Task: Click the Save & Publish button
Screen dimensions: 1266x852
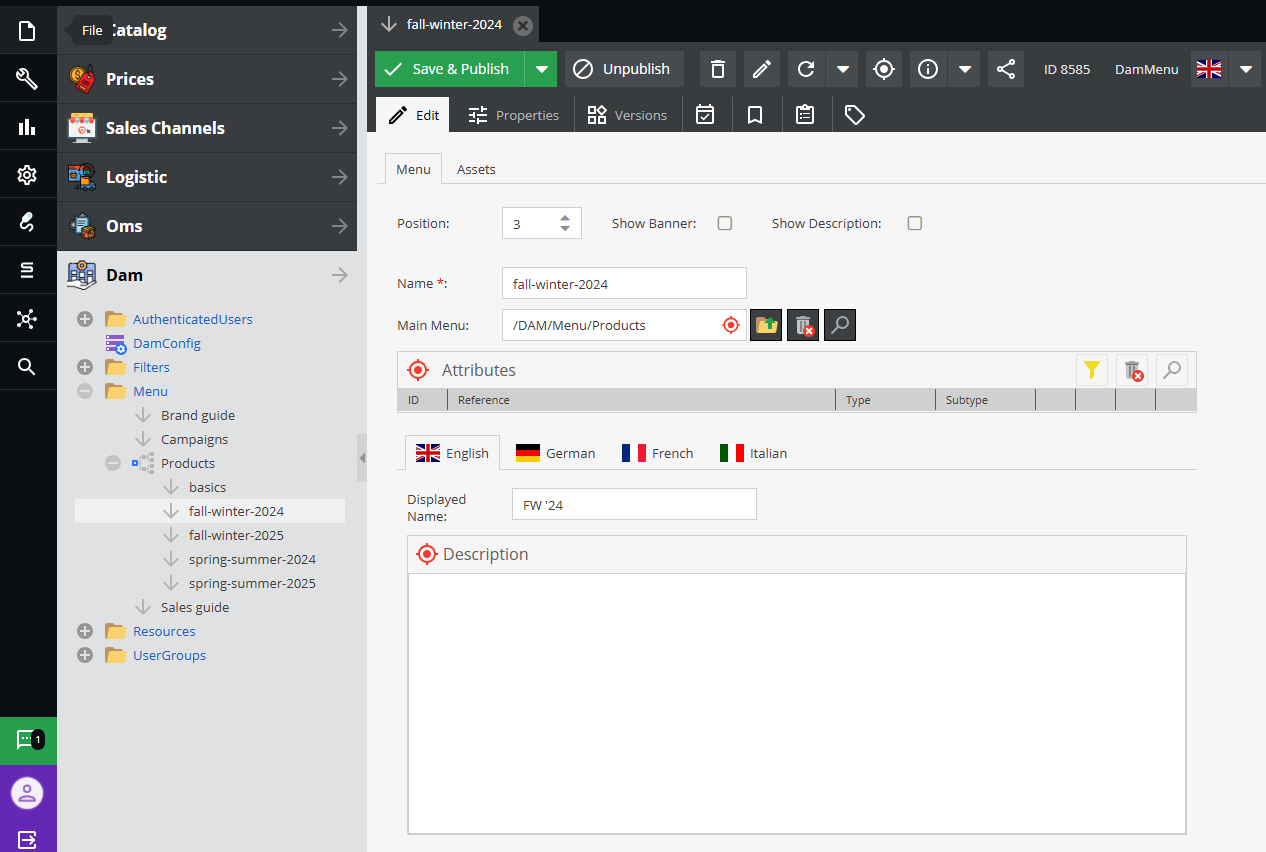Action: [449, 69]
